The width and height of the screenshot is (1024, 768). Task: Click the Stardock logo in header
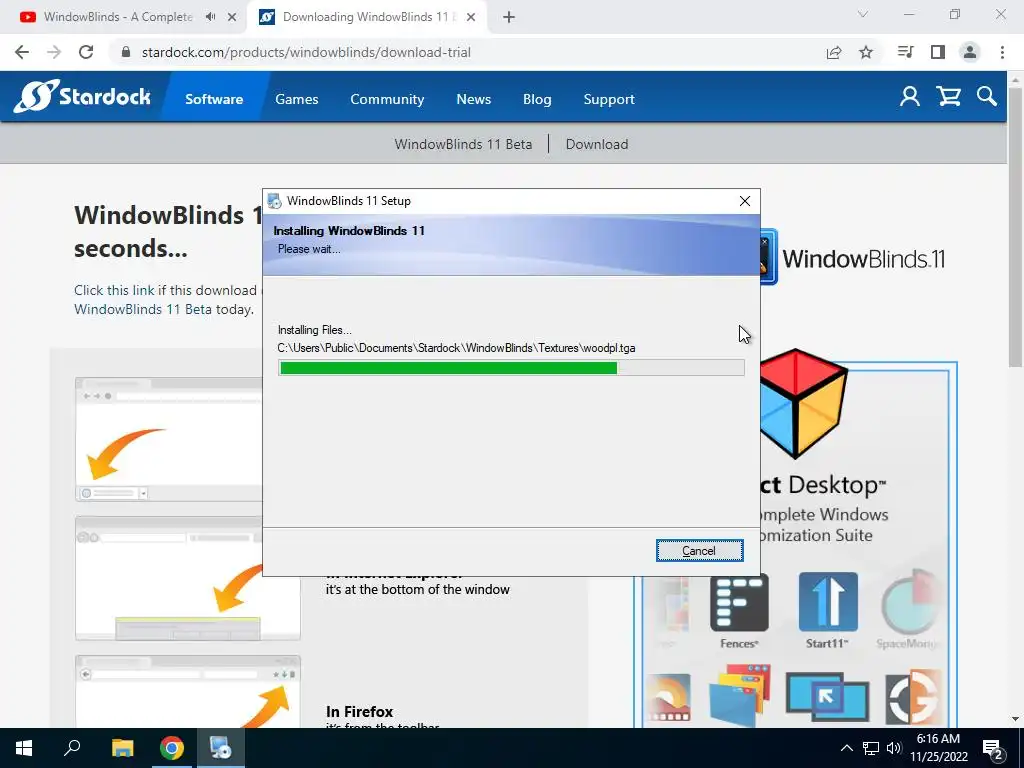(x=82, y=97)
